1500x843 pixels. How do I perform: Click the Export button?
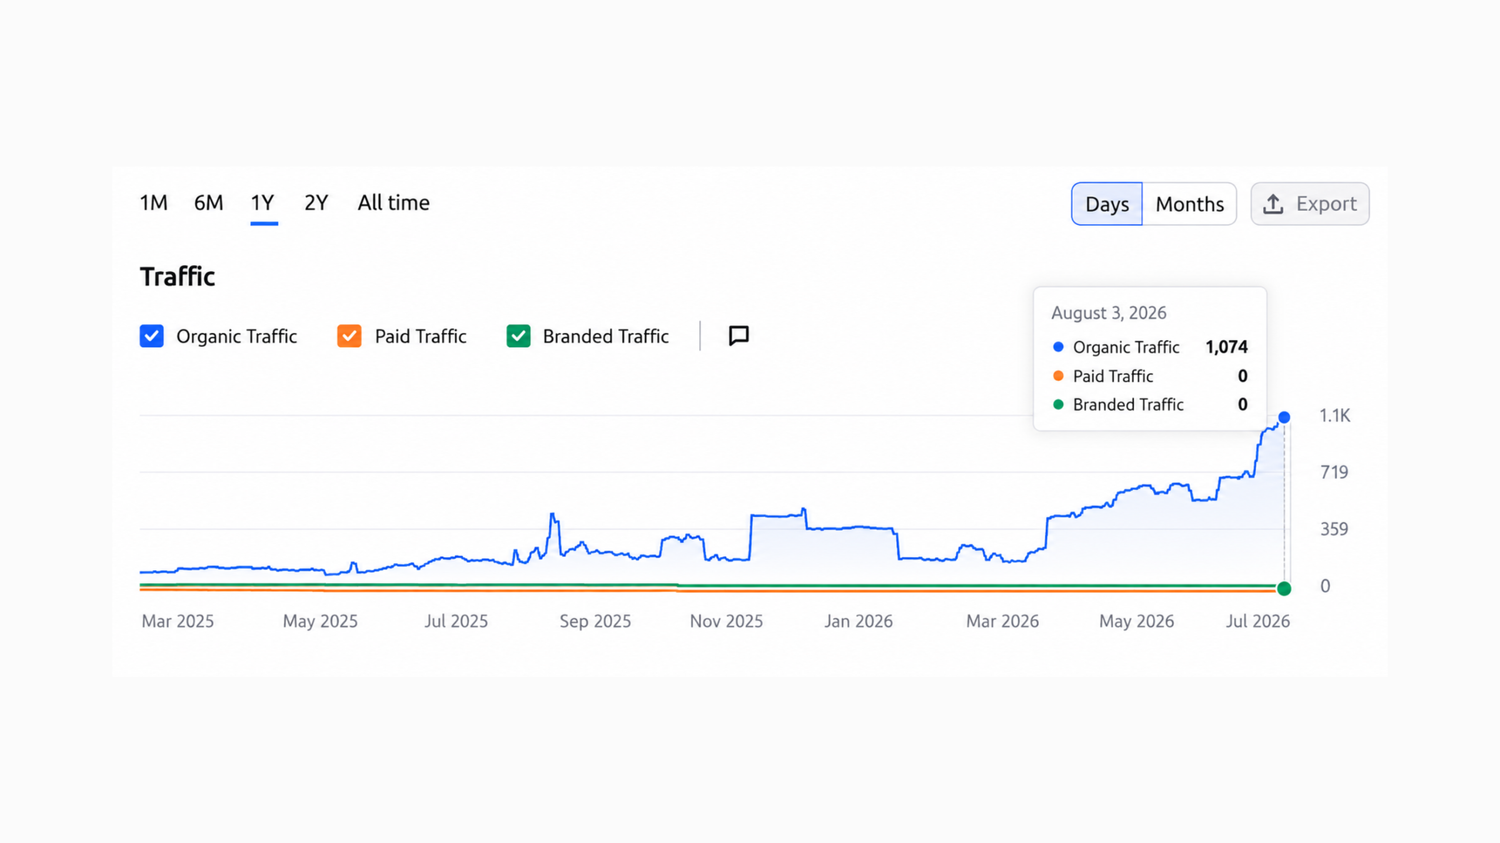click(1310, 204)
